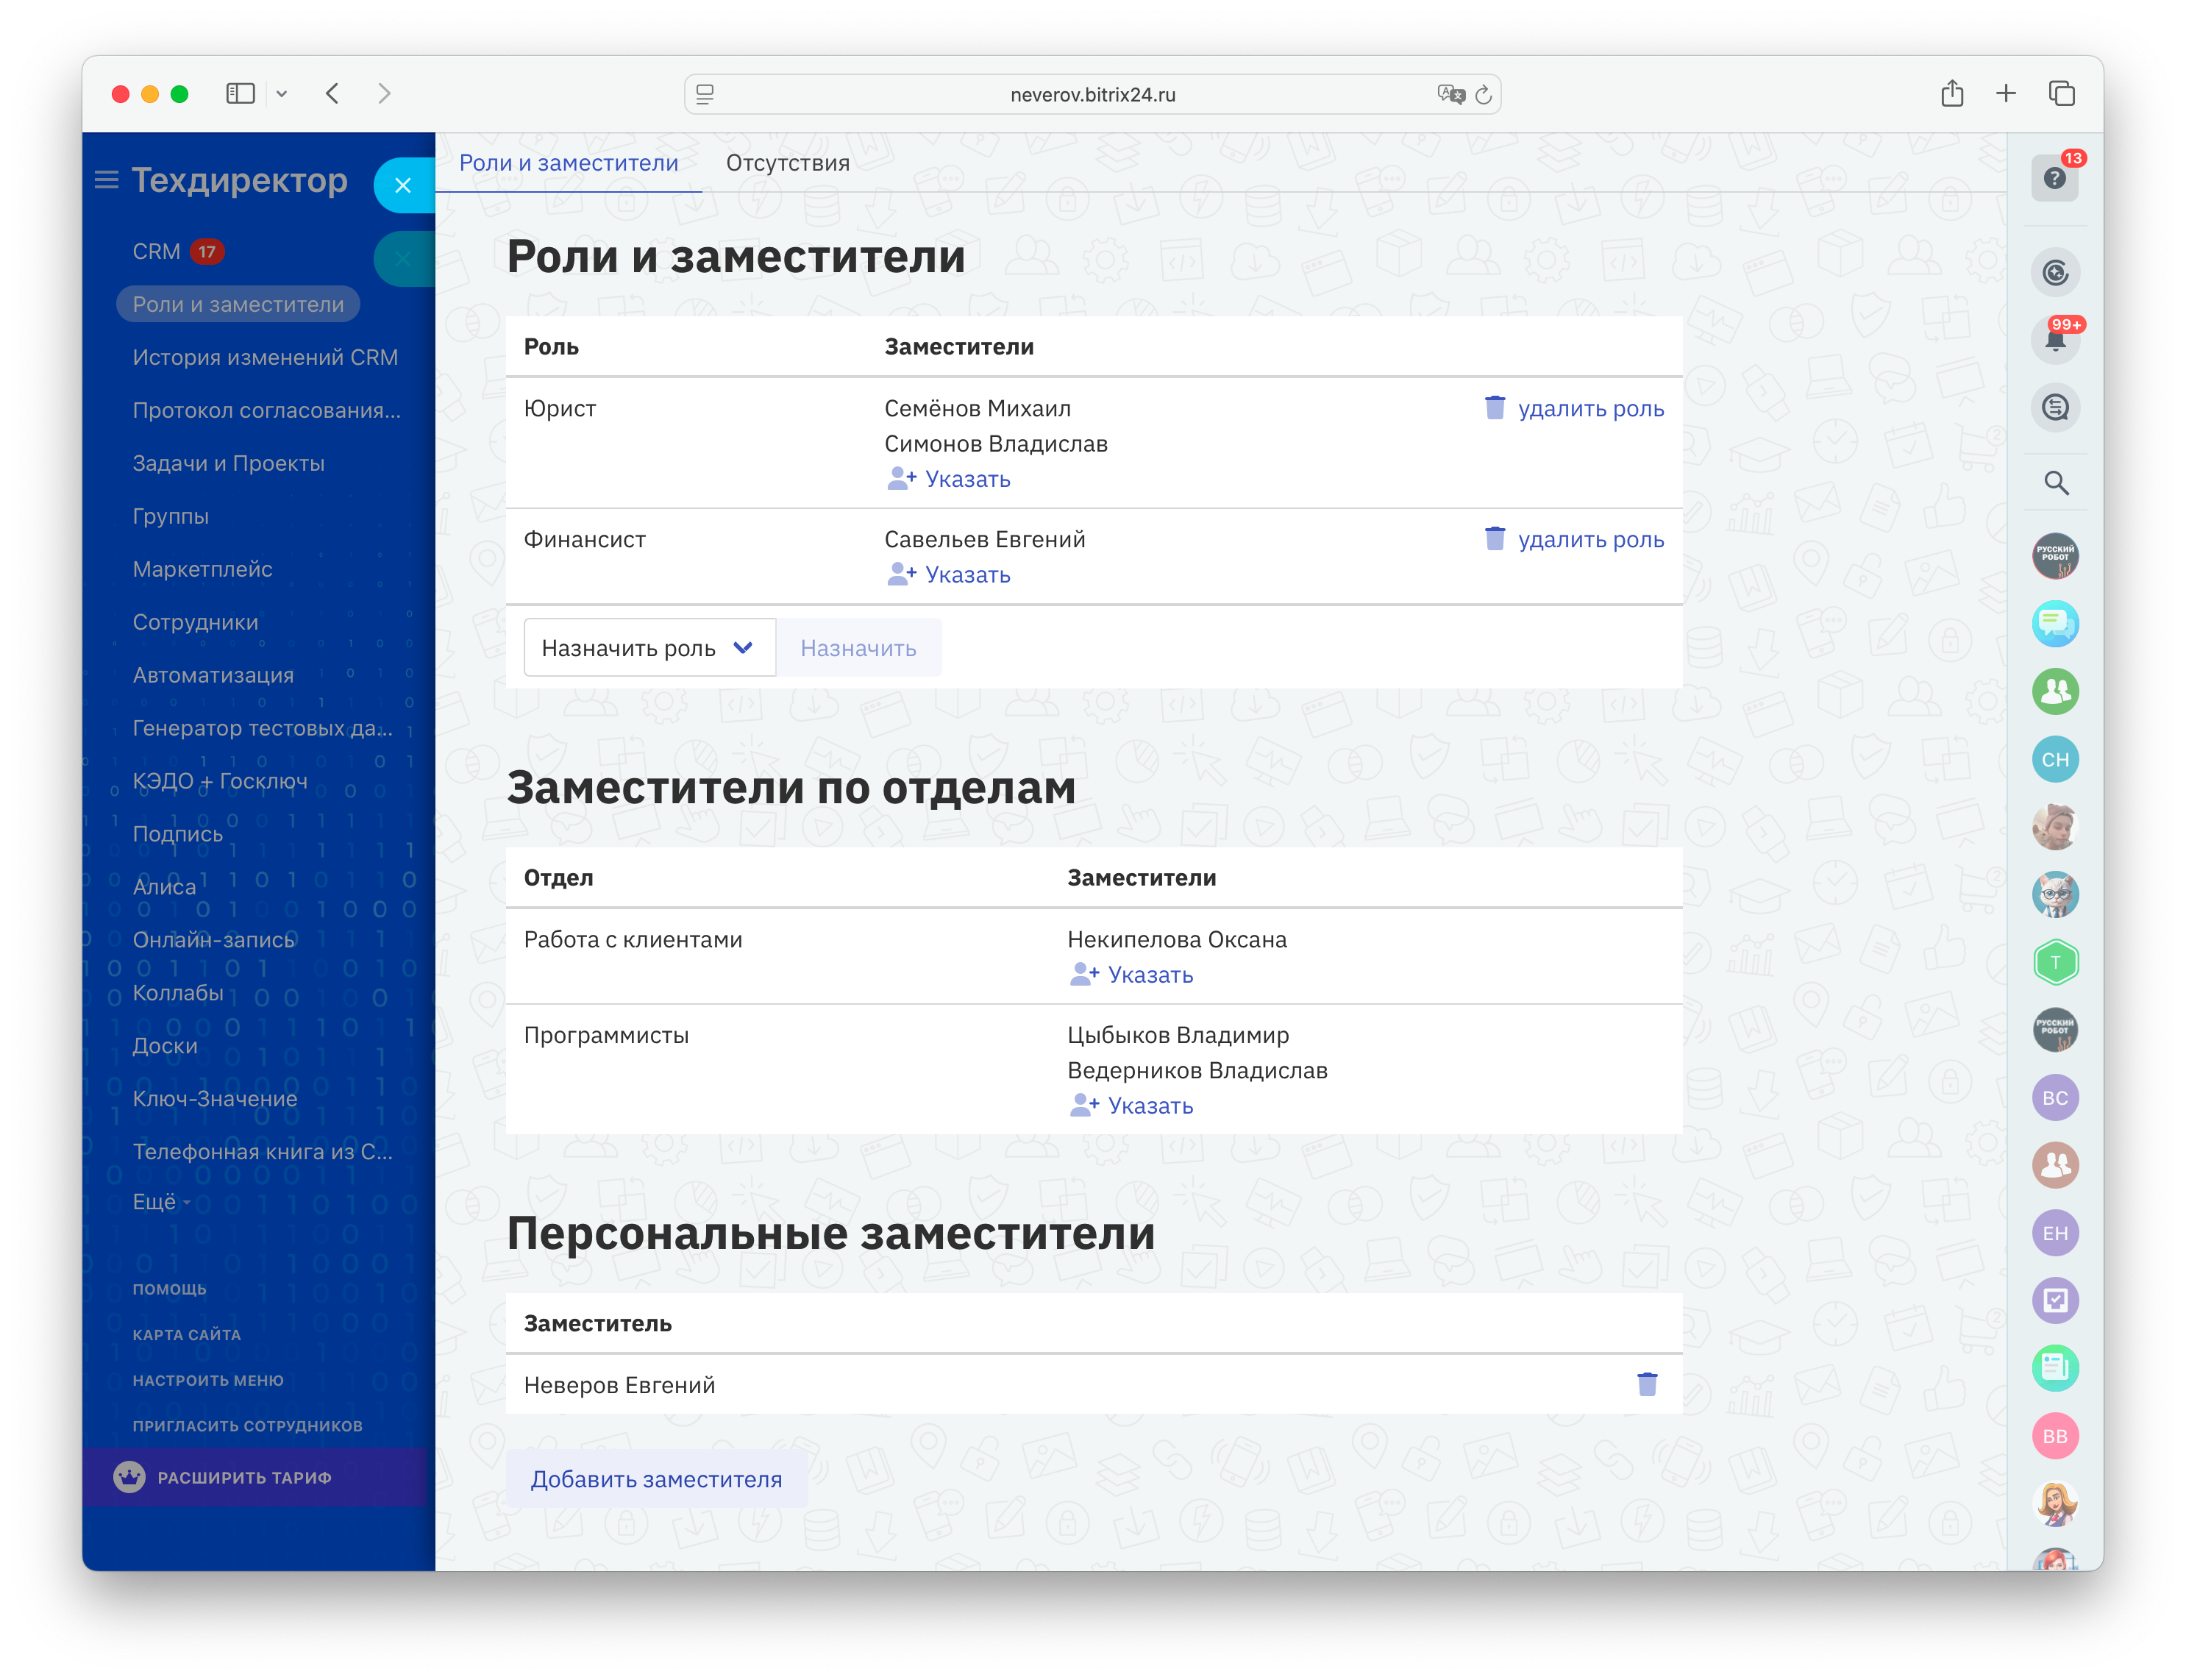Click the address bar URL field
2186x1680 pixels.
[x=1091, y=95]
